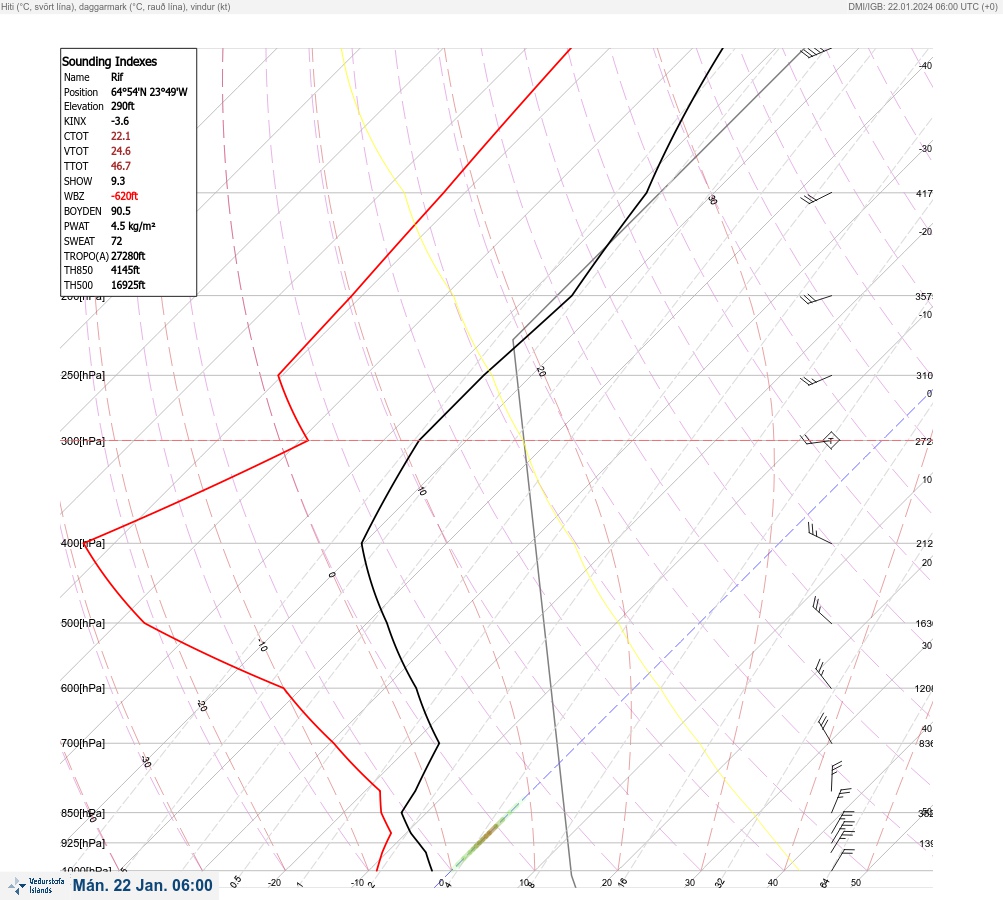
Task: Click the wind barb at the 500 hPa level
Action: point(822,610)
